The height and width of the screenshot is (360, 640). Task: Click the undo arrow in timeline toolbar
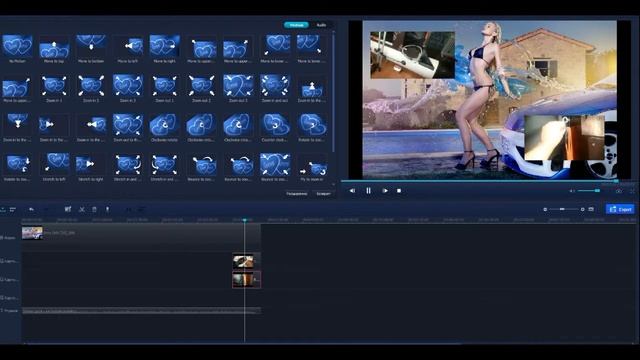point(31,209)
